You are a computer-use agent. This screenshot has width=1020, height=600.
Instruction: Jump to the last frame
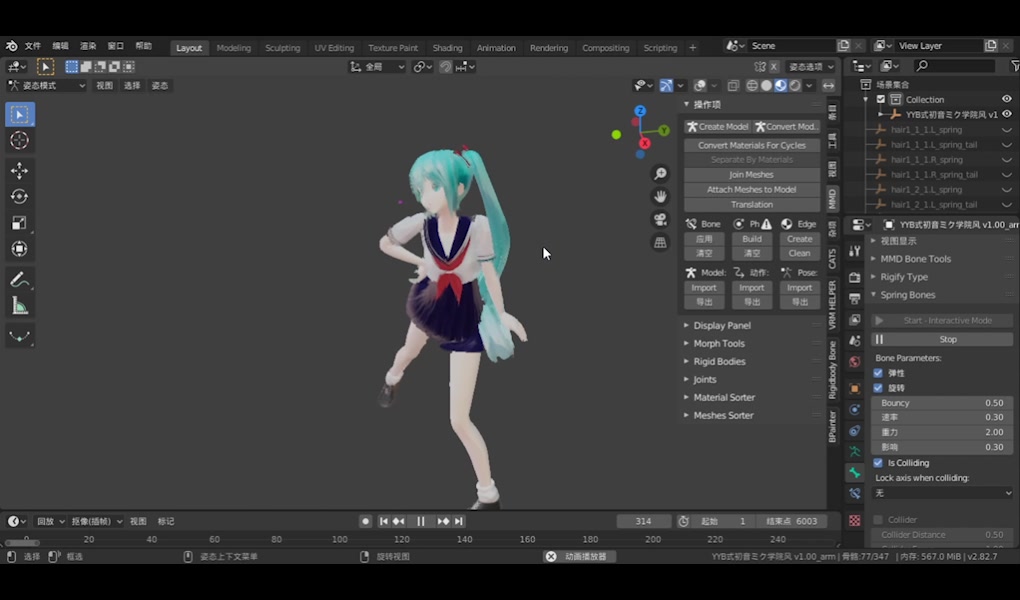click(459, 521)
